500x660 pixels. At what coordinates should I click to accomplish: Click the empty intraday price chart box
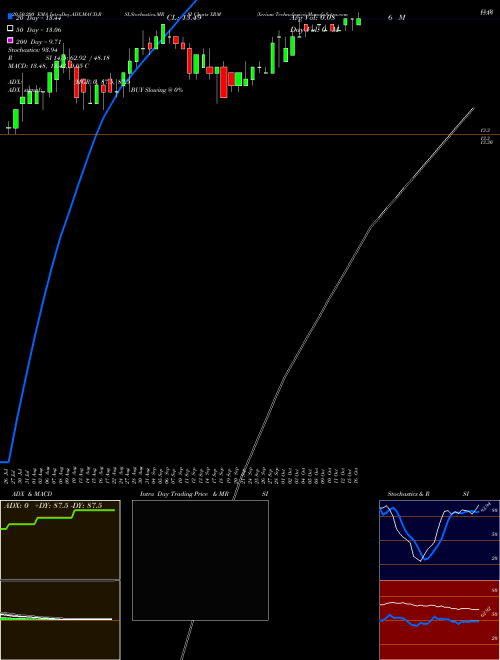(x=200, y=560)
